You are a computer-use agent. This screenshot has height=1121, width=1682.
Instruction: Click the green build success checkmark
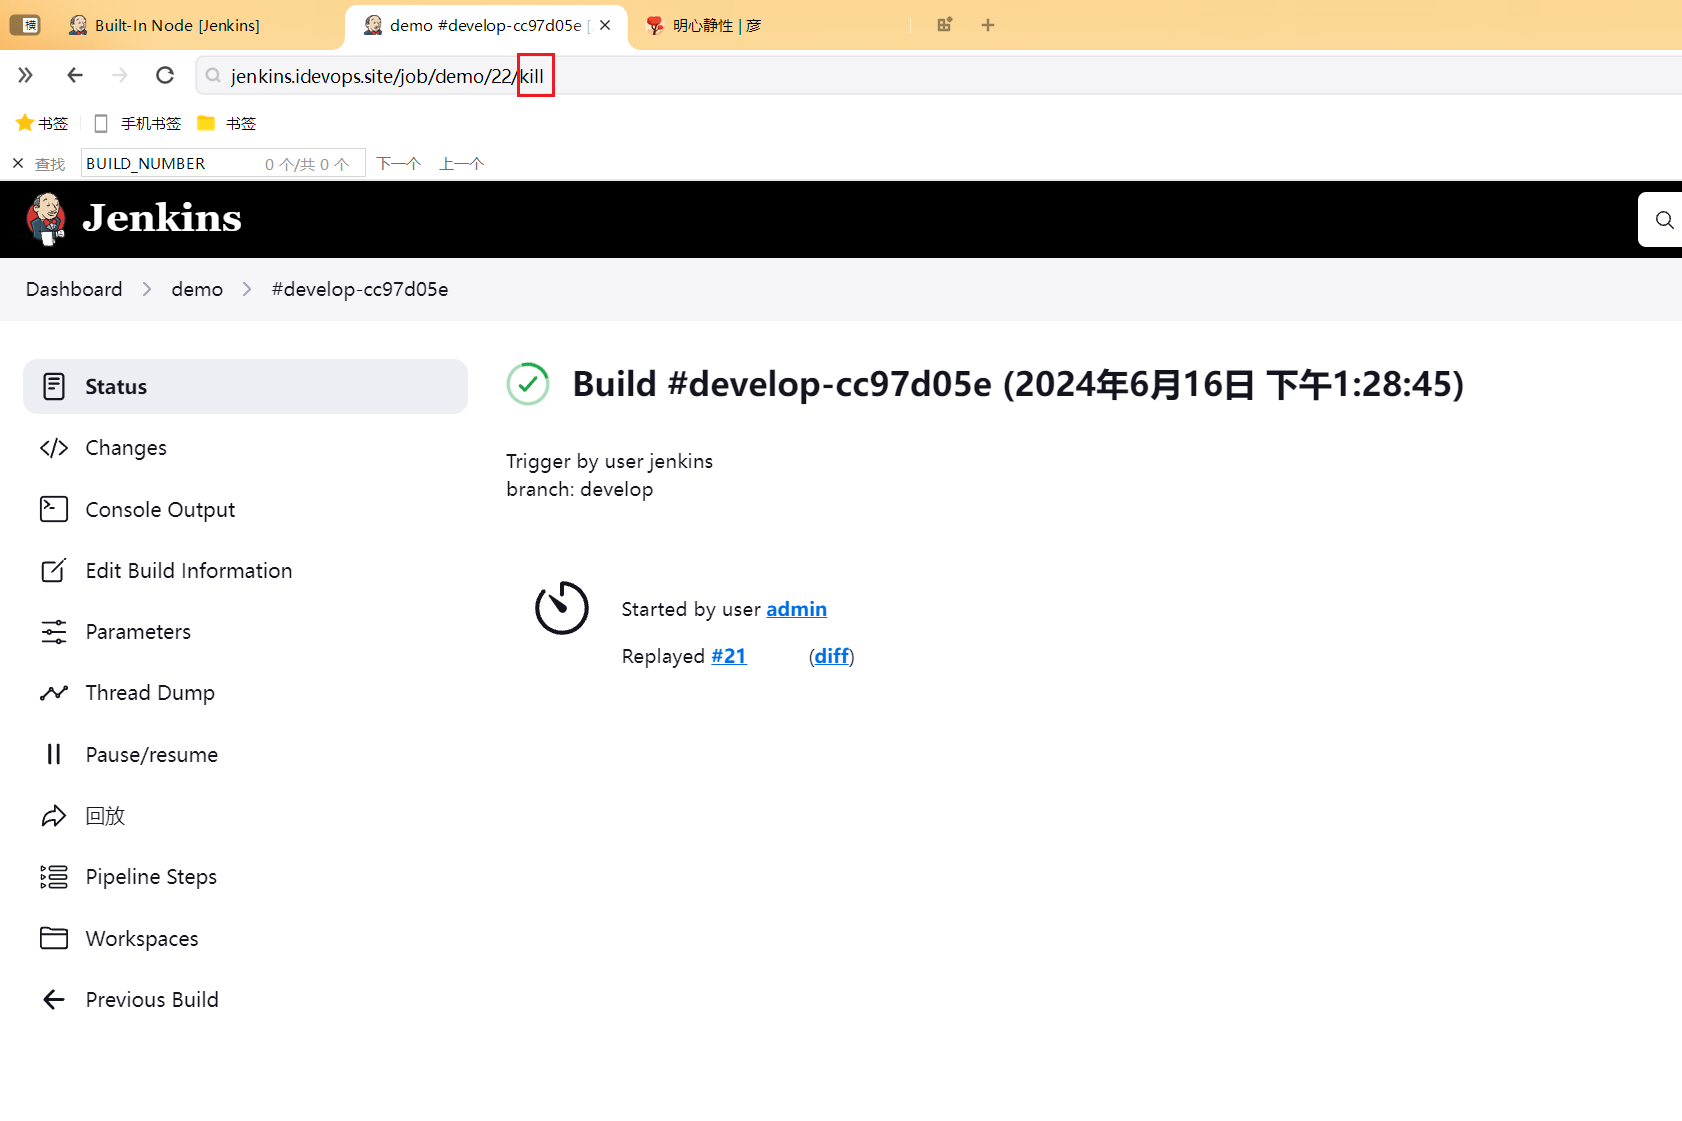pos(528,384)
